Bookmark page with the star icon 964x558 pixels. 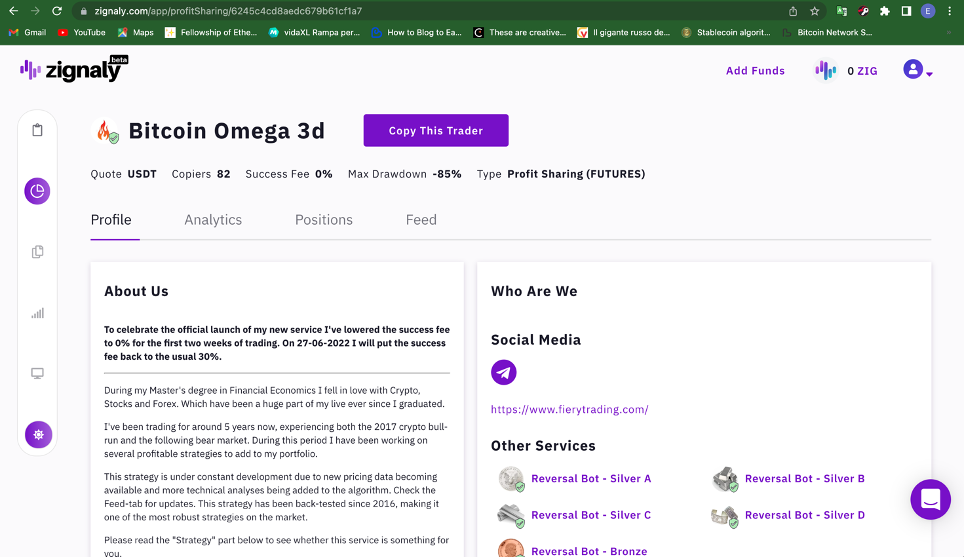pos(815,11)
